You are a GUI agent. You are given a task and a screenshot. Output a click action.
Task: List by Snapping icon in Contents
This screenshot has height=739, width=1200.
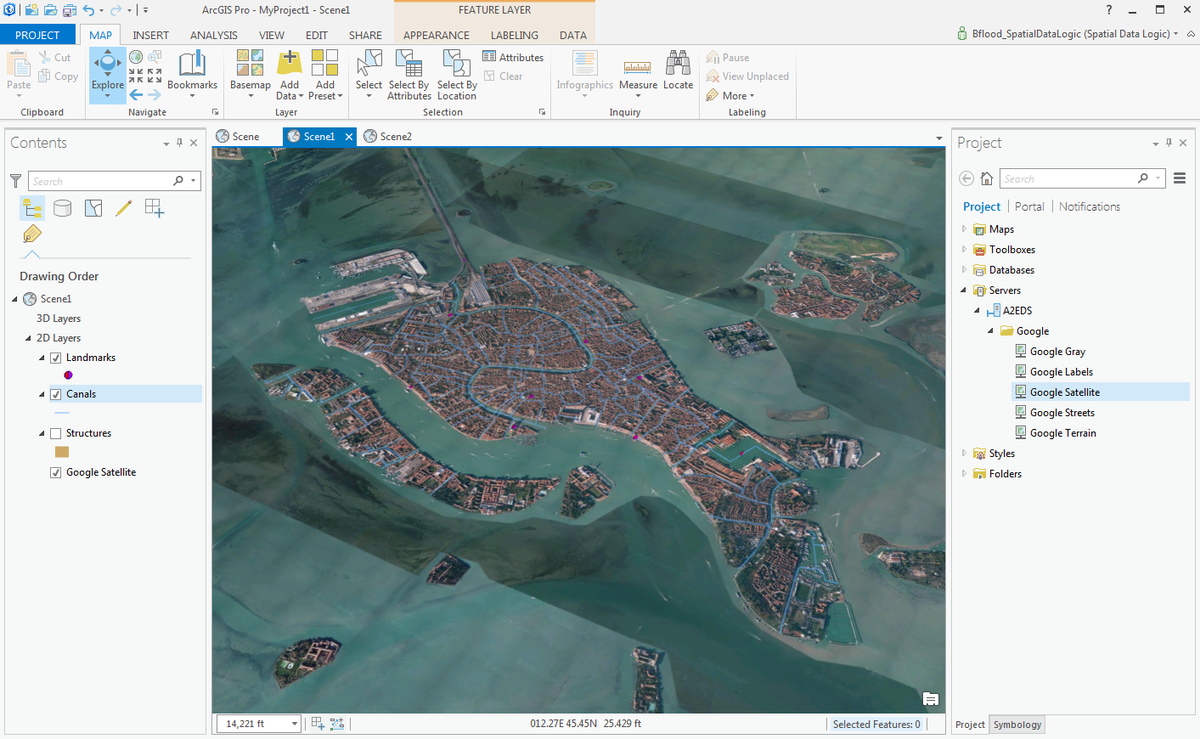(x=154, y=207)
